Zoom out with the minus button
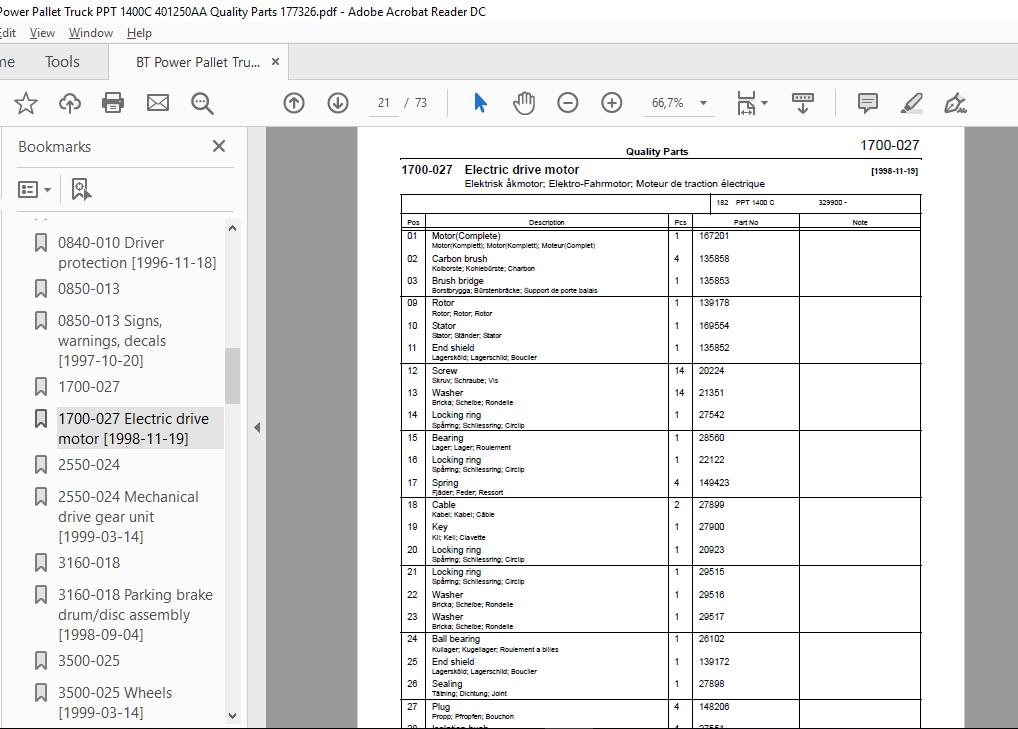The image size is (1018, 729). pyautogui.click(x=567, y=103)
